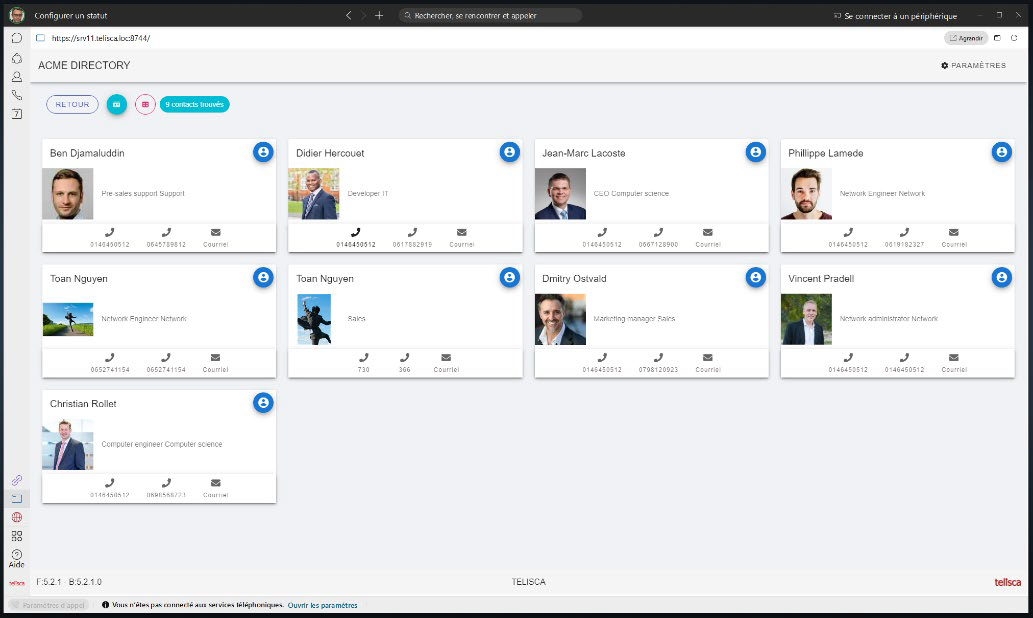Open the Messaging chat bubble in the sidebar
The height and width of the screenshot is (618, 1033).
pyautogui.click(x=17, y=38)
